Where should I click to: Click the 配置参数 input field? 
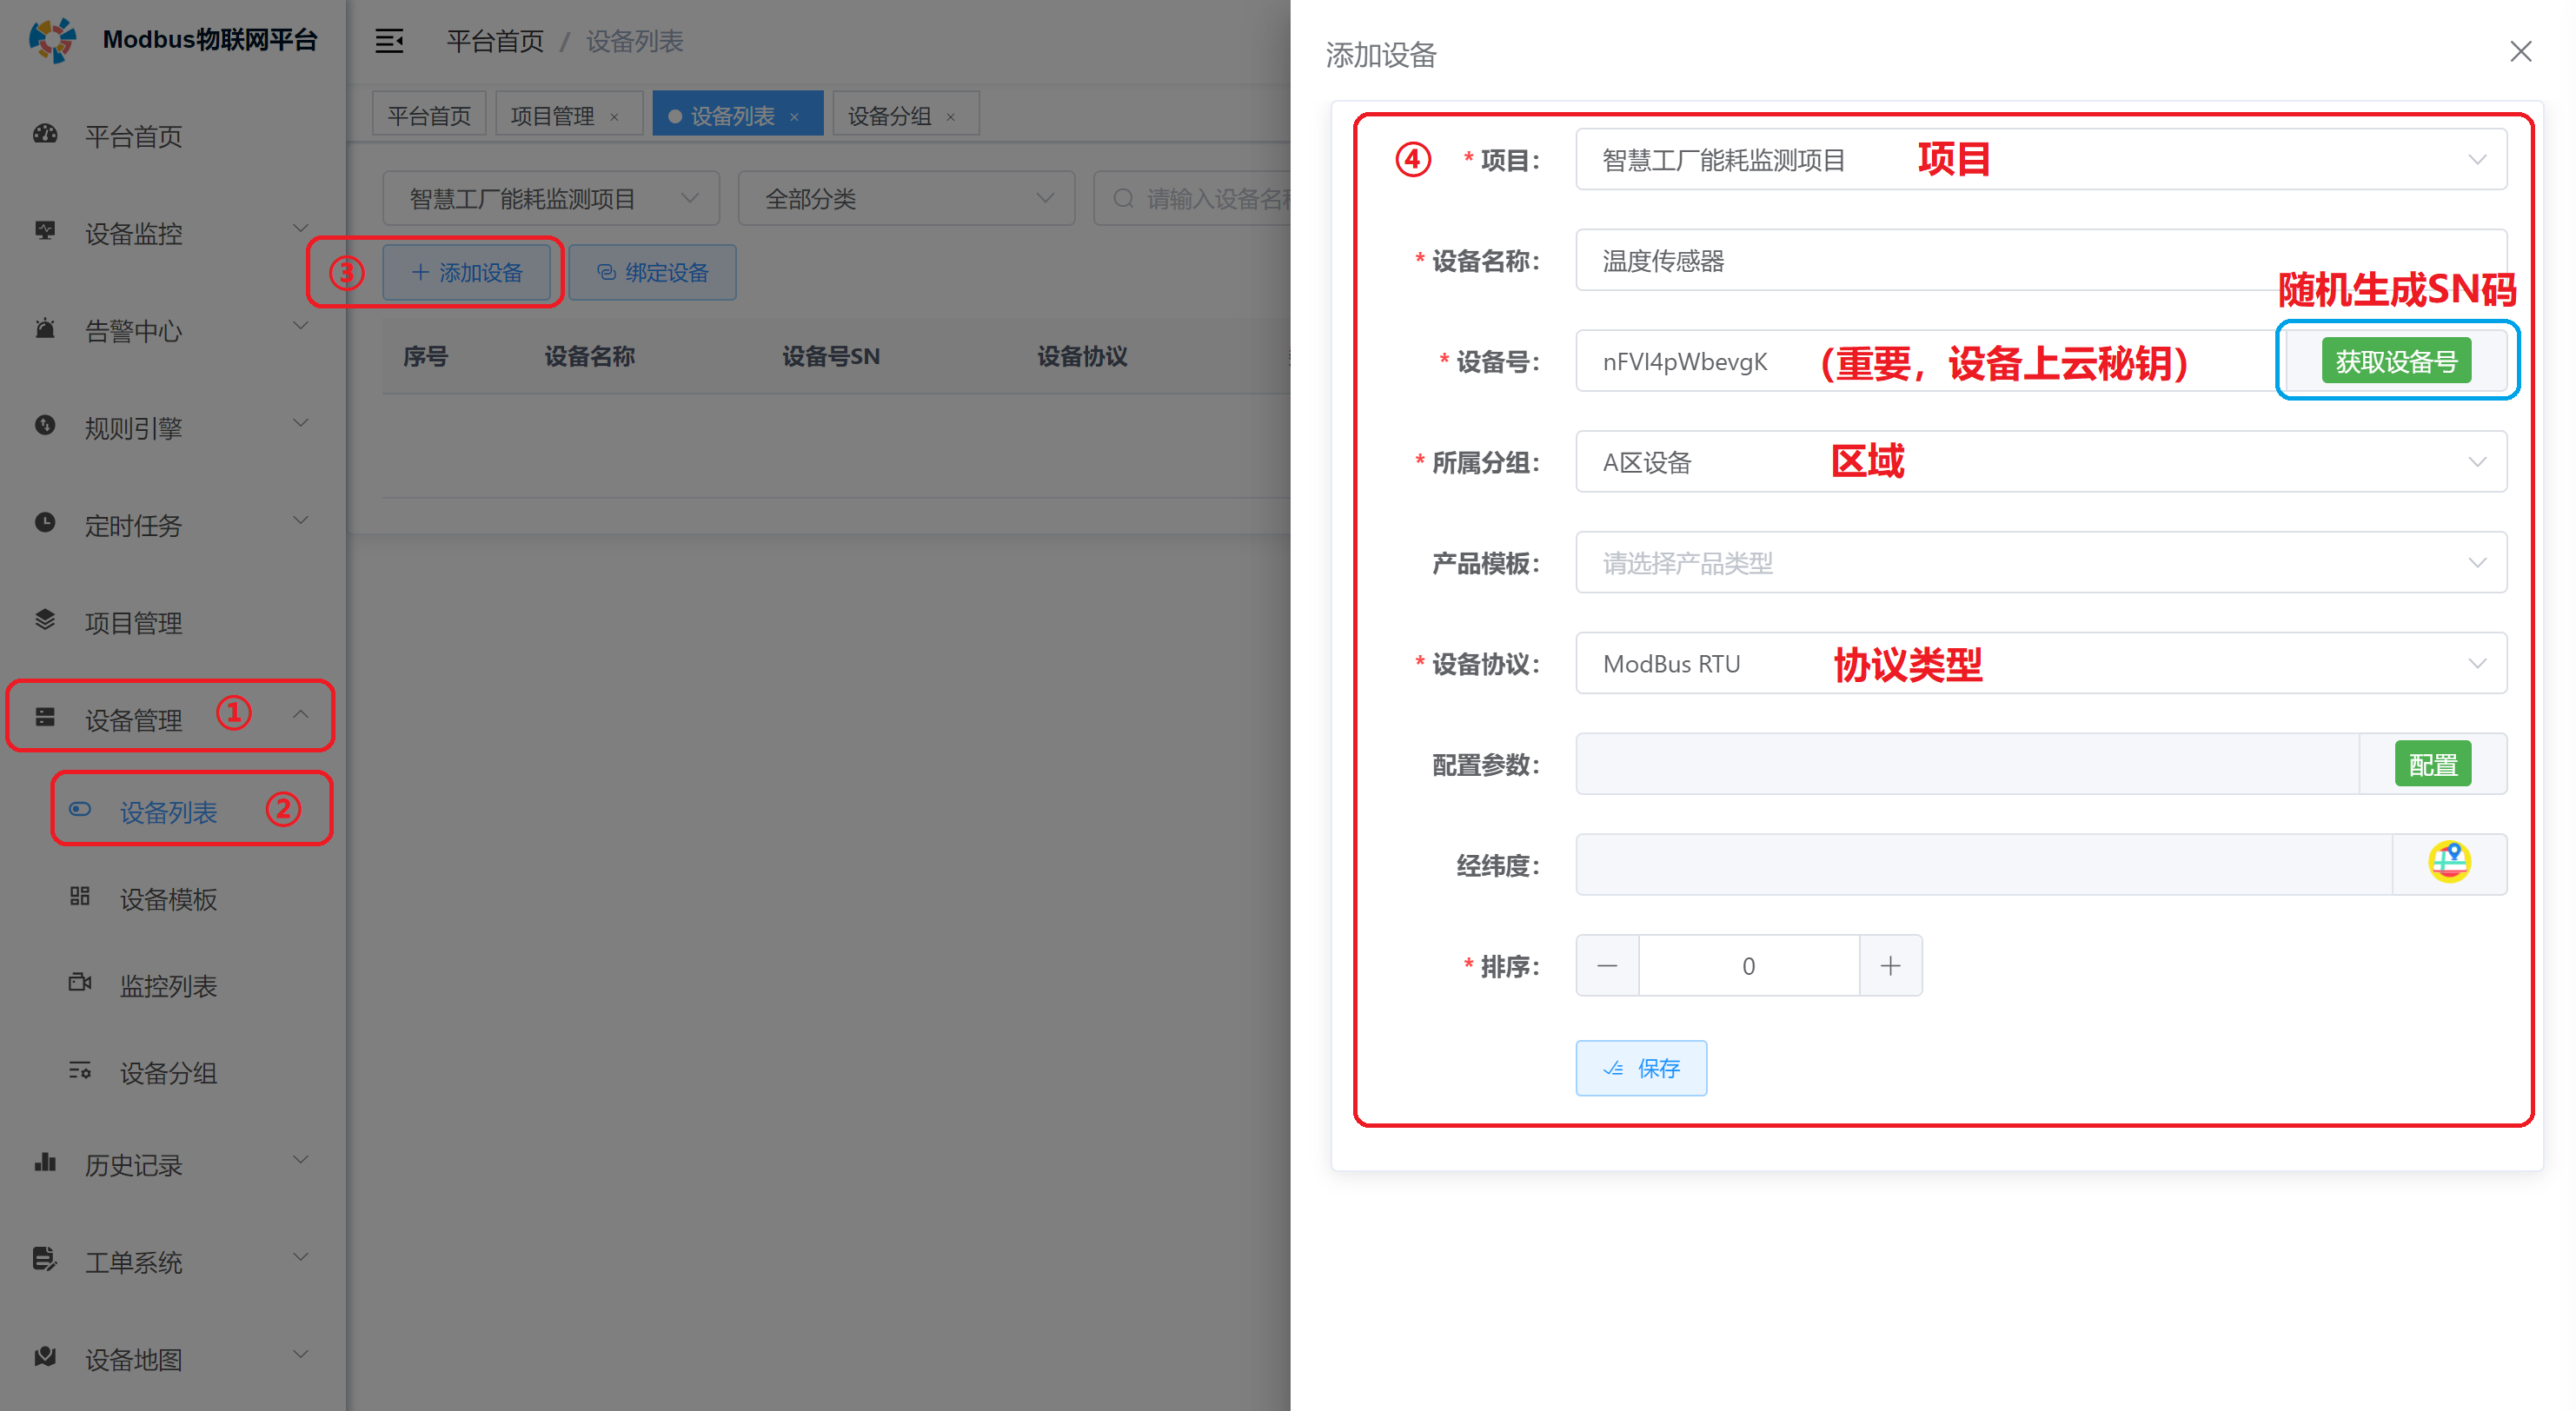pyautogui.click(x=1967, y=764)
